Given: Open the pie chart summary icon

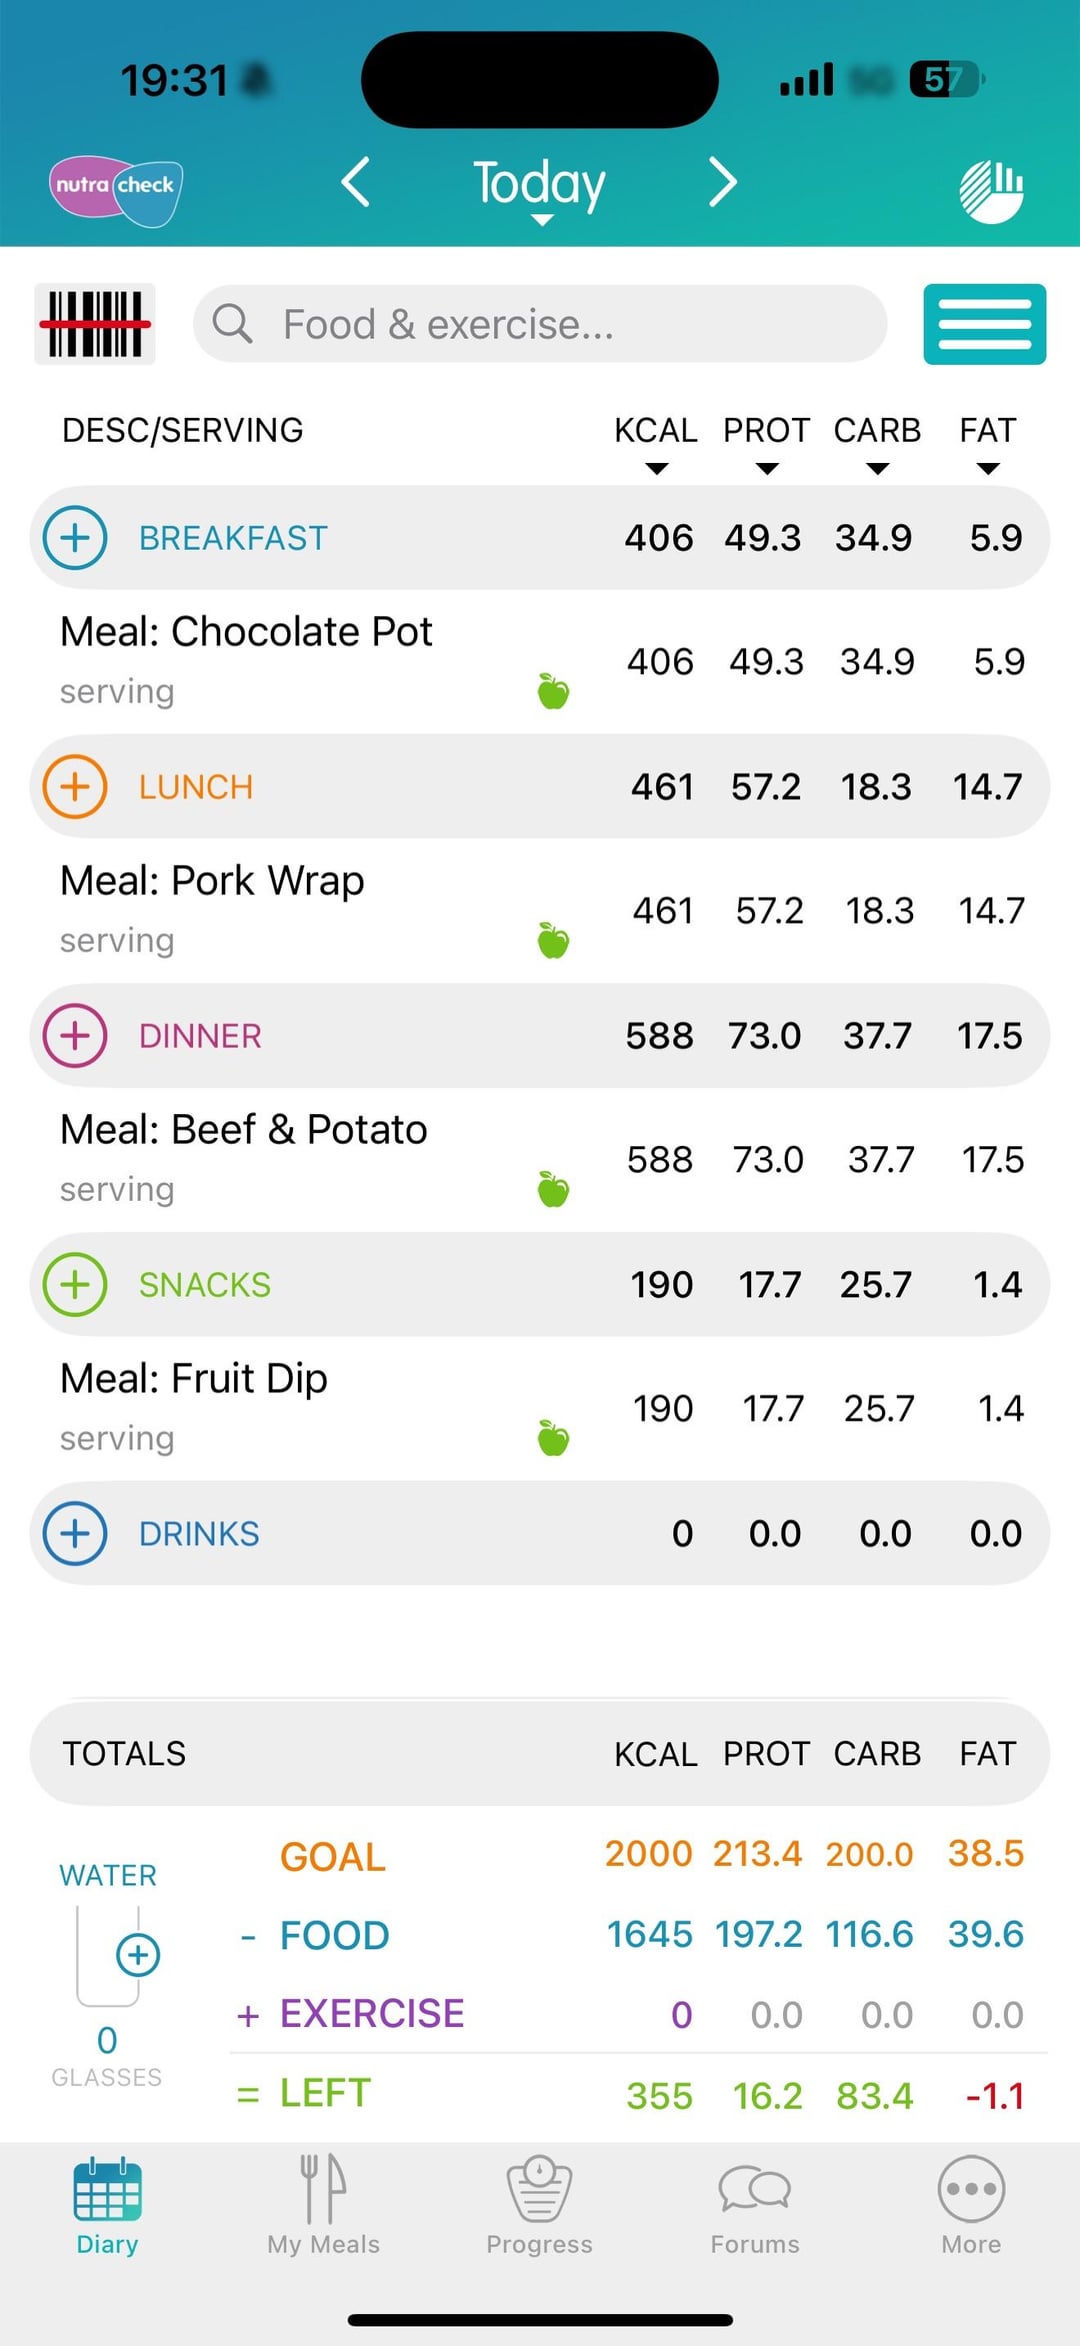Looking at the screenshot, I should click(991, 190).
